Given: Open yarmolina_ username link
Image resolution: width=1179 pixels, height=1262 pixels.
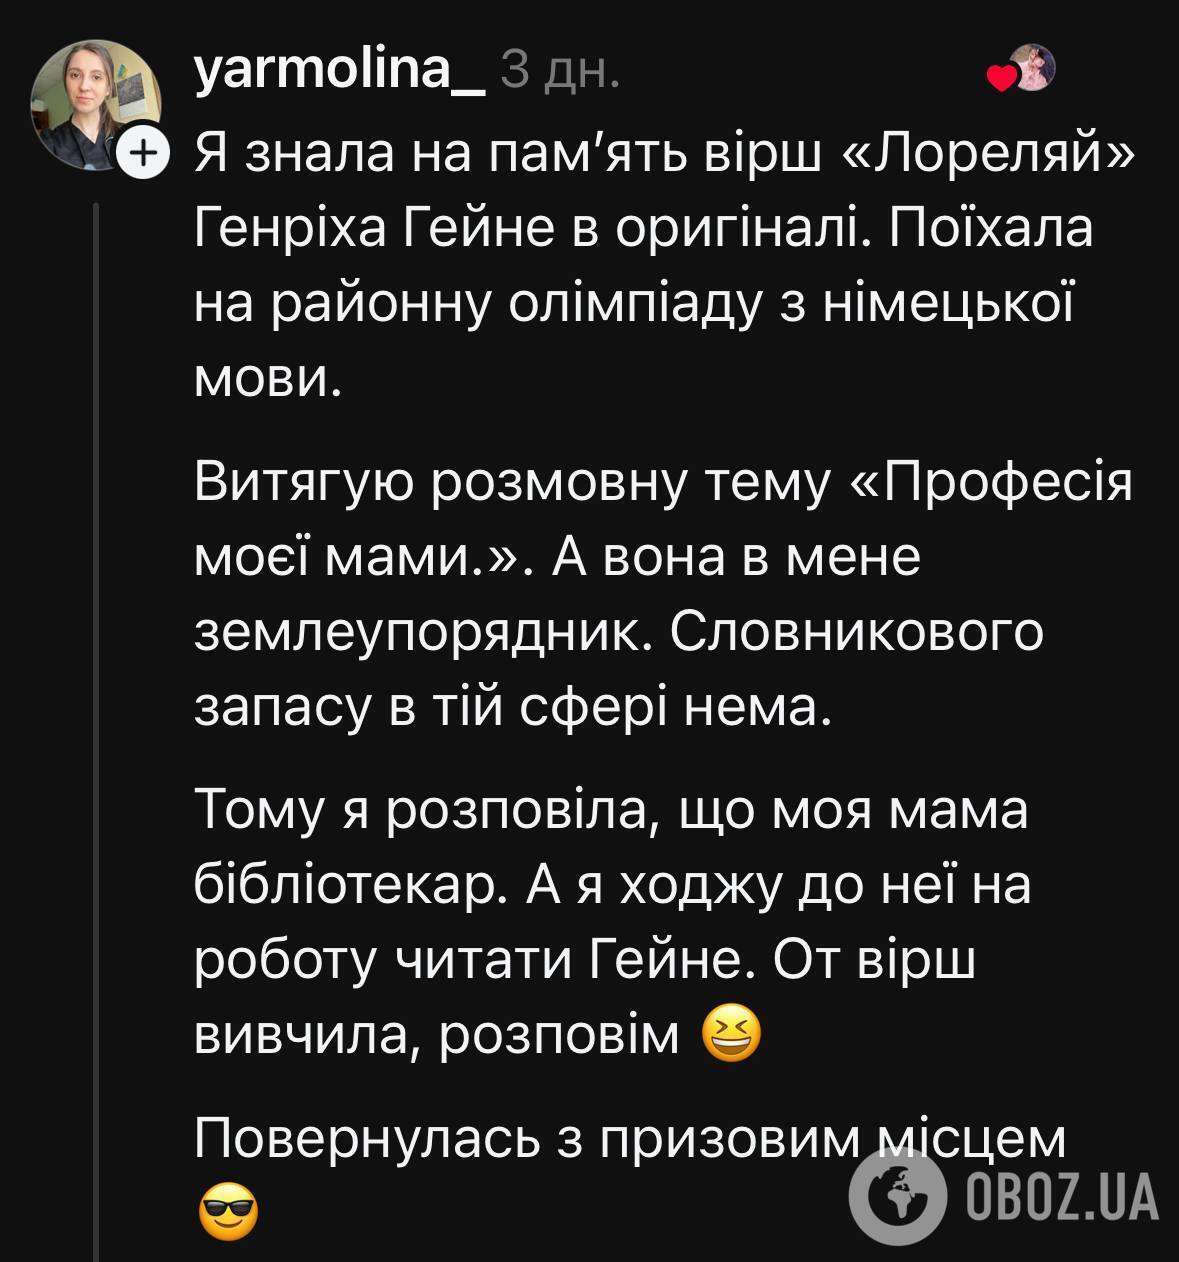Looking at the screenshot, I should pos(338,70).
